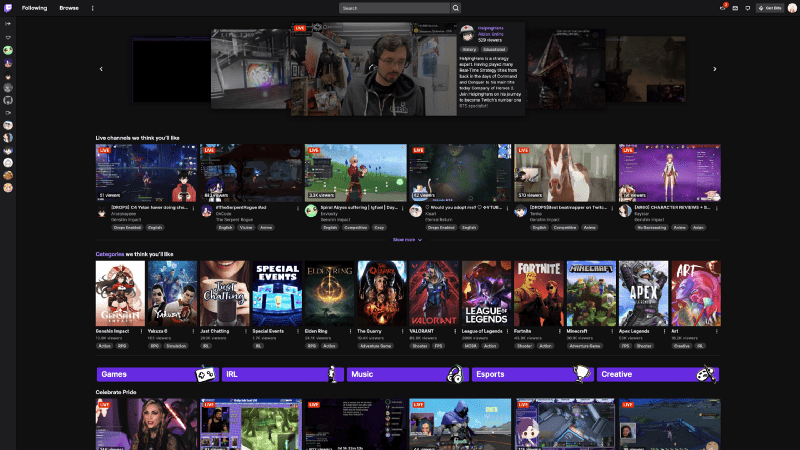
Task: Click the Get Bits button
Action: pyautogui.click(x=770, y=8)
